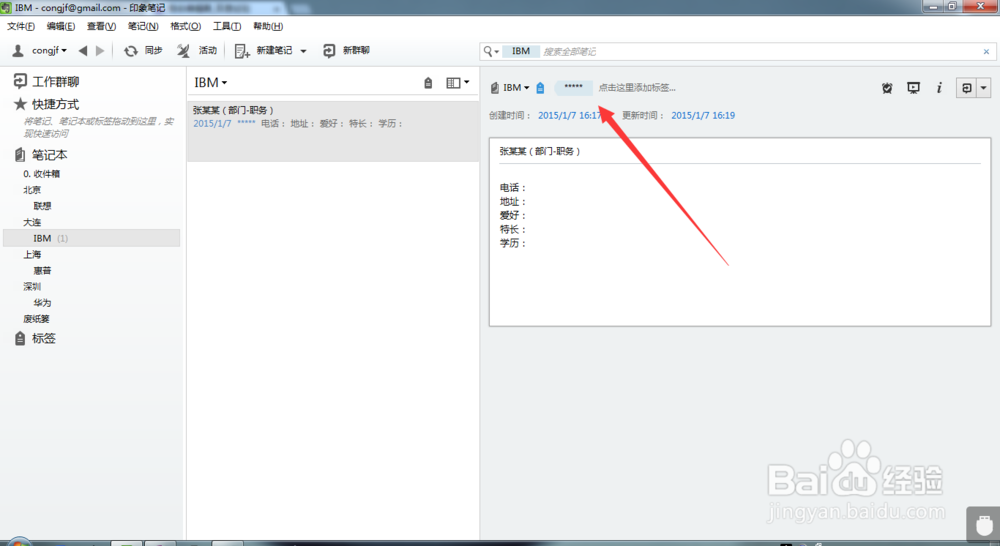
Task: Clear the search with the X
Action: (986, 52)
